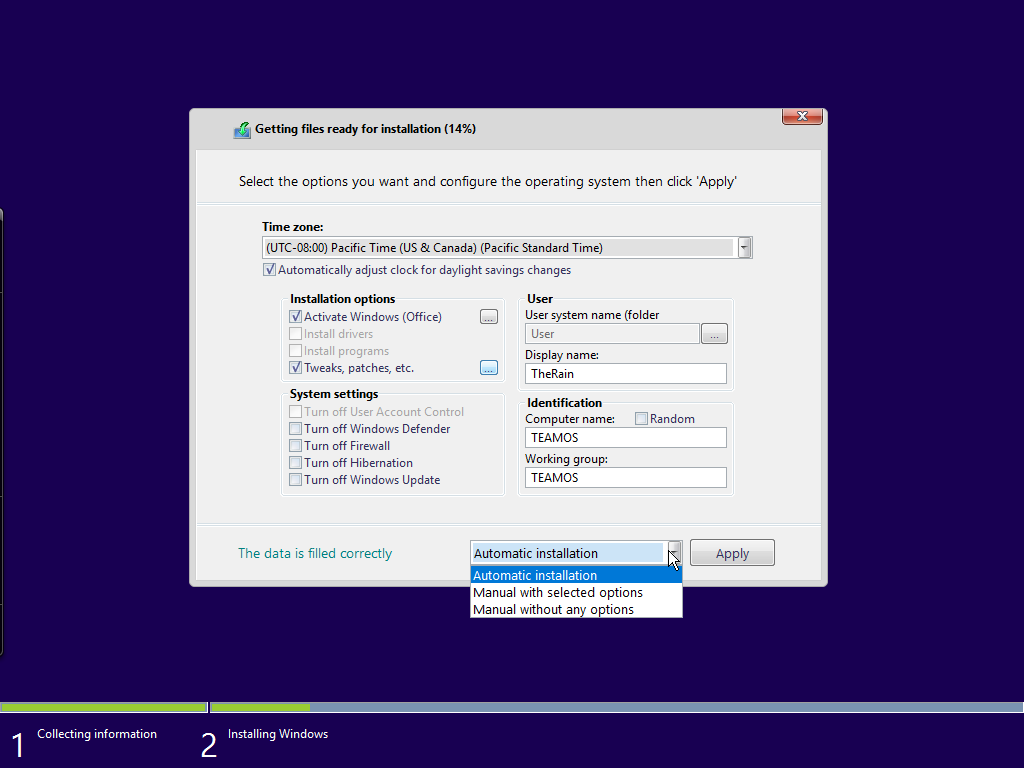The width and height of the screenshot is (1024, 768).
Task: Choose Manual without any options
Action: point(576,609)
